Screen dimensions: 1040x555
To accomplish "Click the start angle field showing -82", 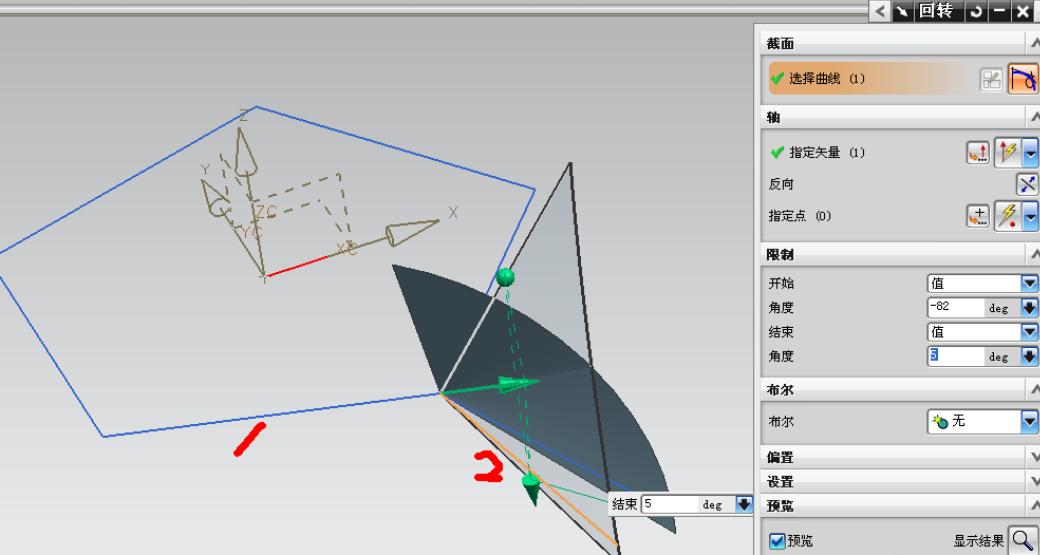I will pyautogui.click(x=956, y=308).
